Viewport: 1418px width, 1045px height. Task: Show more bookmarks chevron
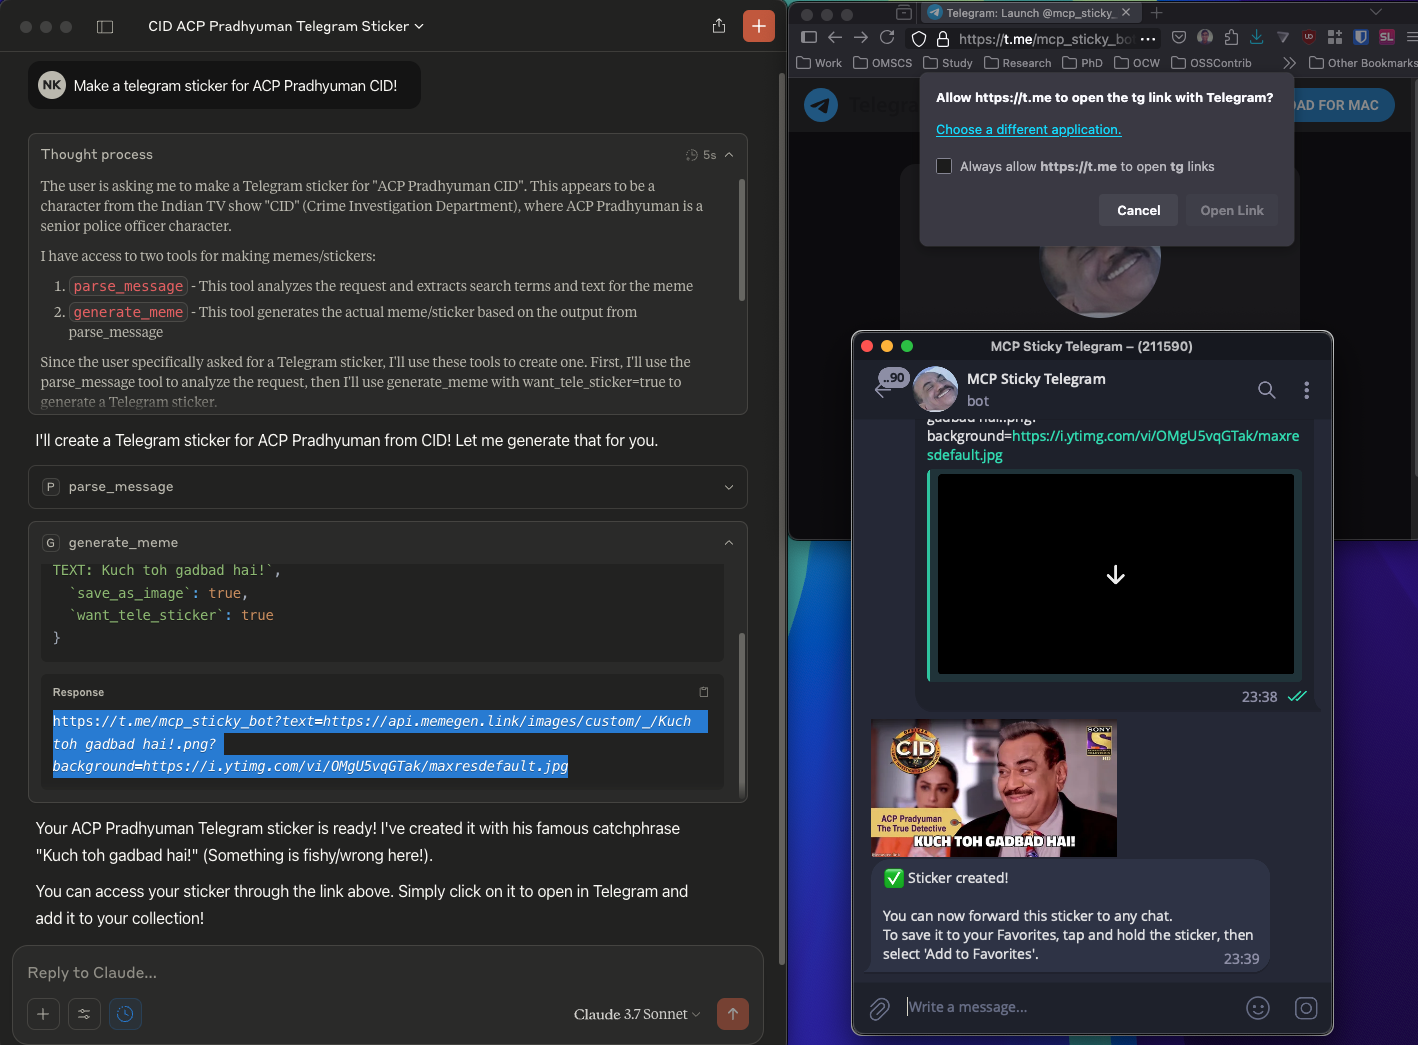coord(1290,63)
